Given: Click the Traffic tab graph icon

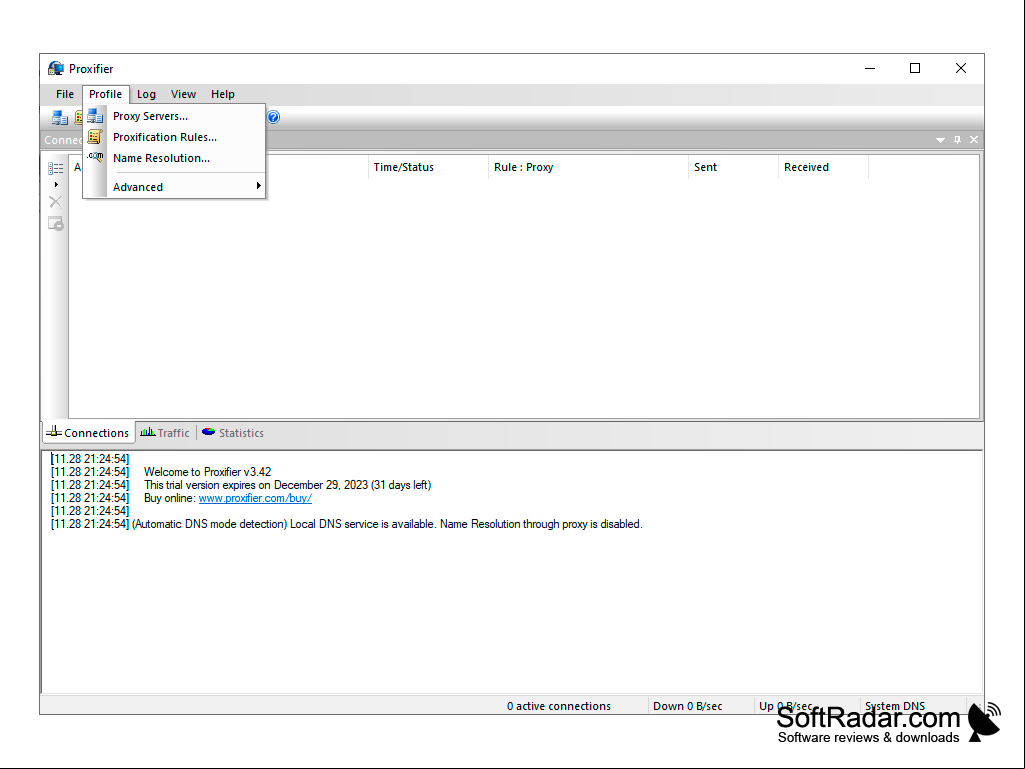Looking at the screenshot, I should (148, 432).
